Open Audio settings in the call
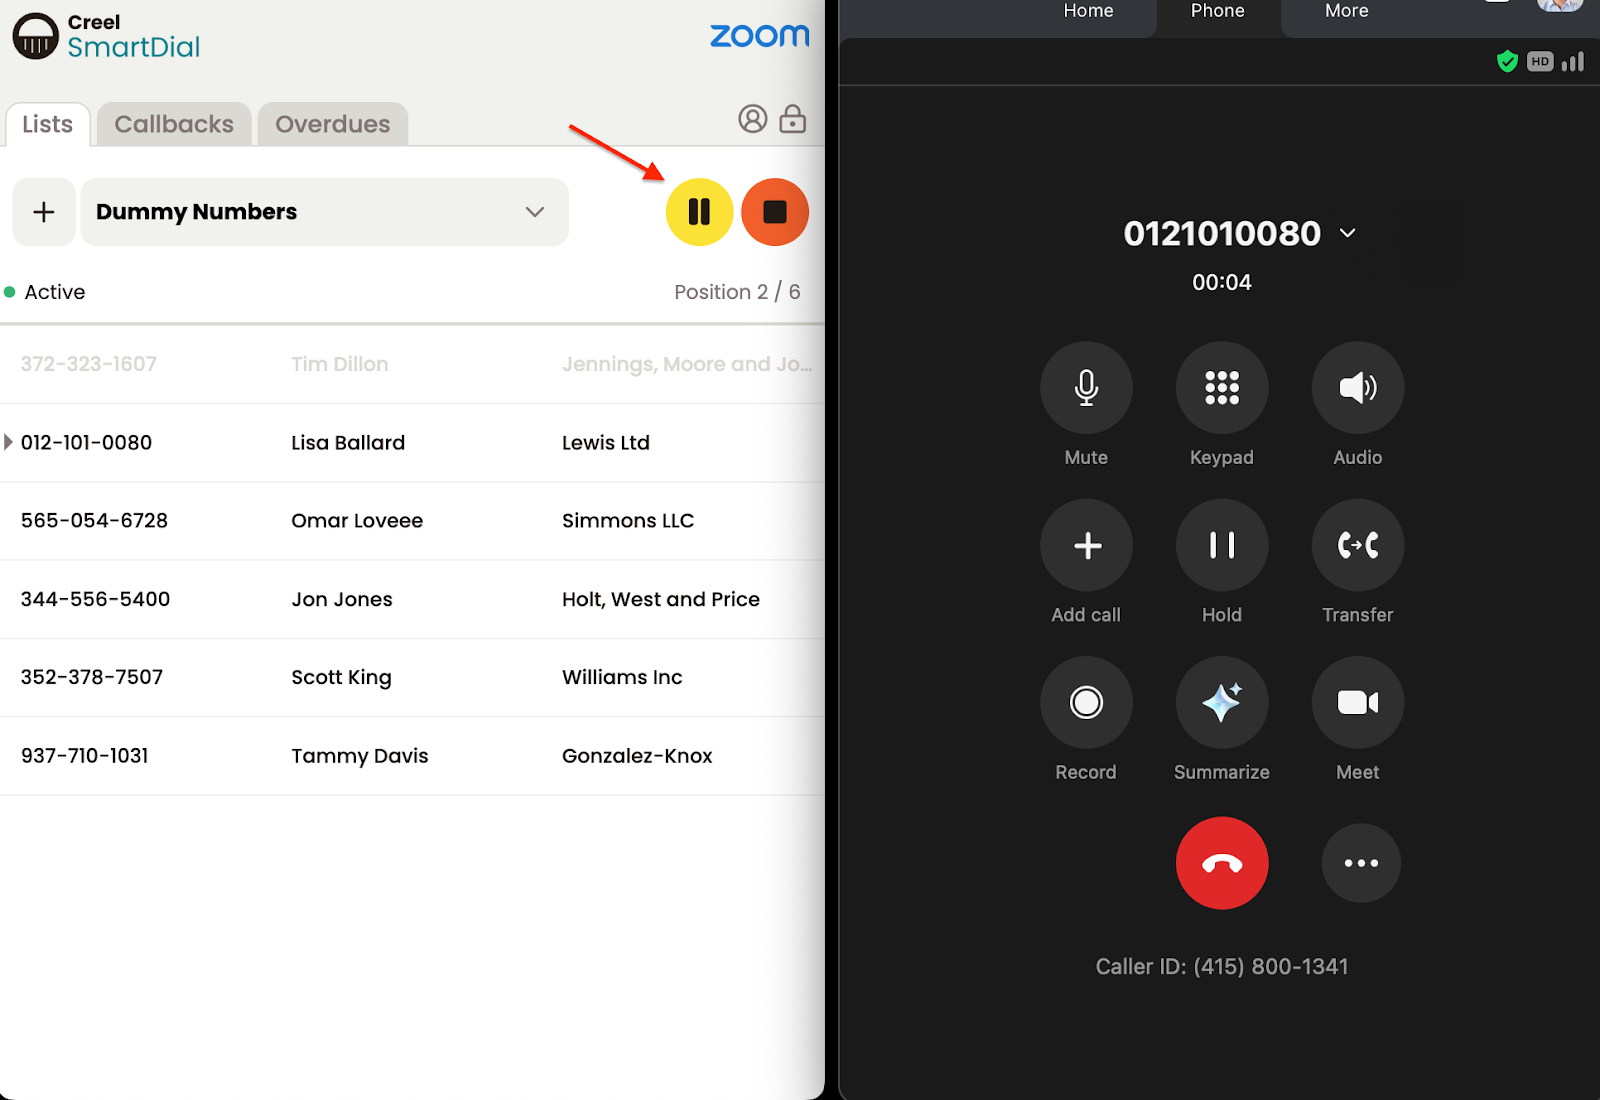This screenshot has height=1100, width=1600. 1358,388
